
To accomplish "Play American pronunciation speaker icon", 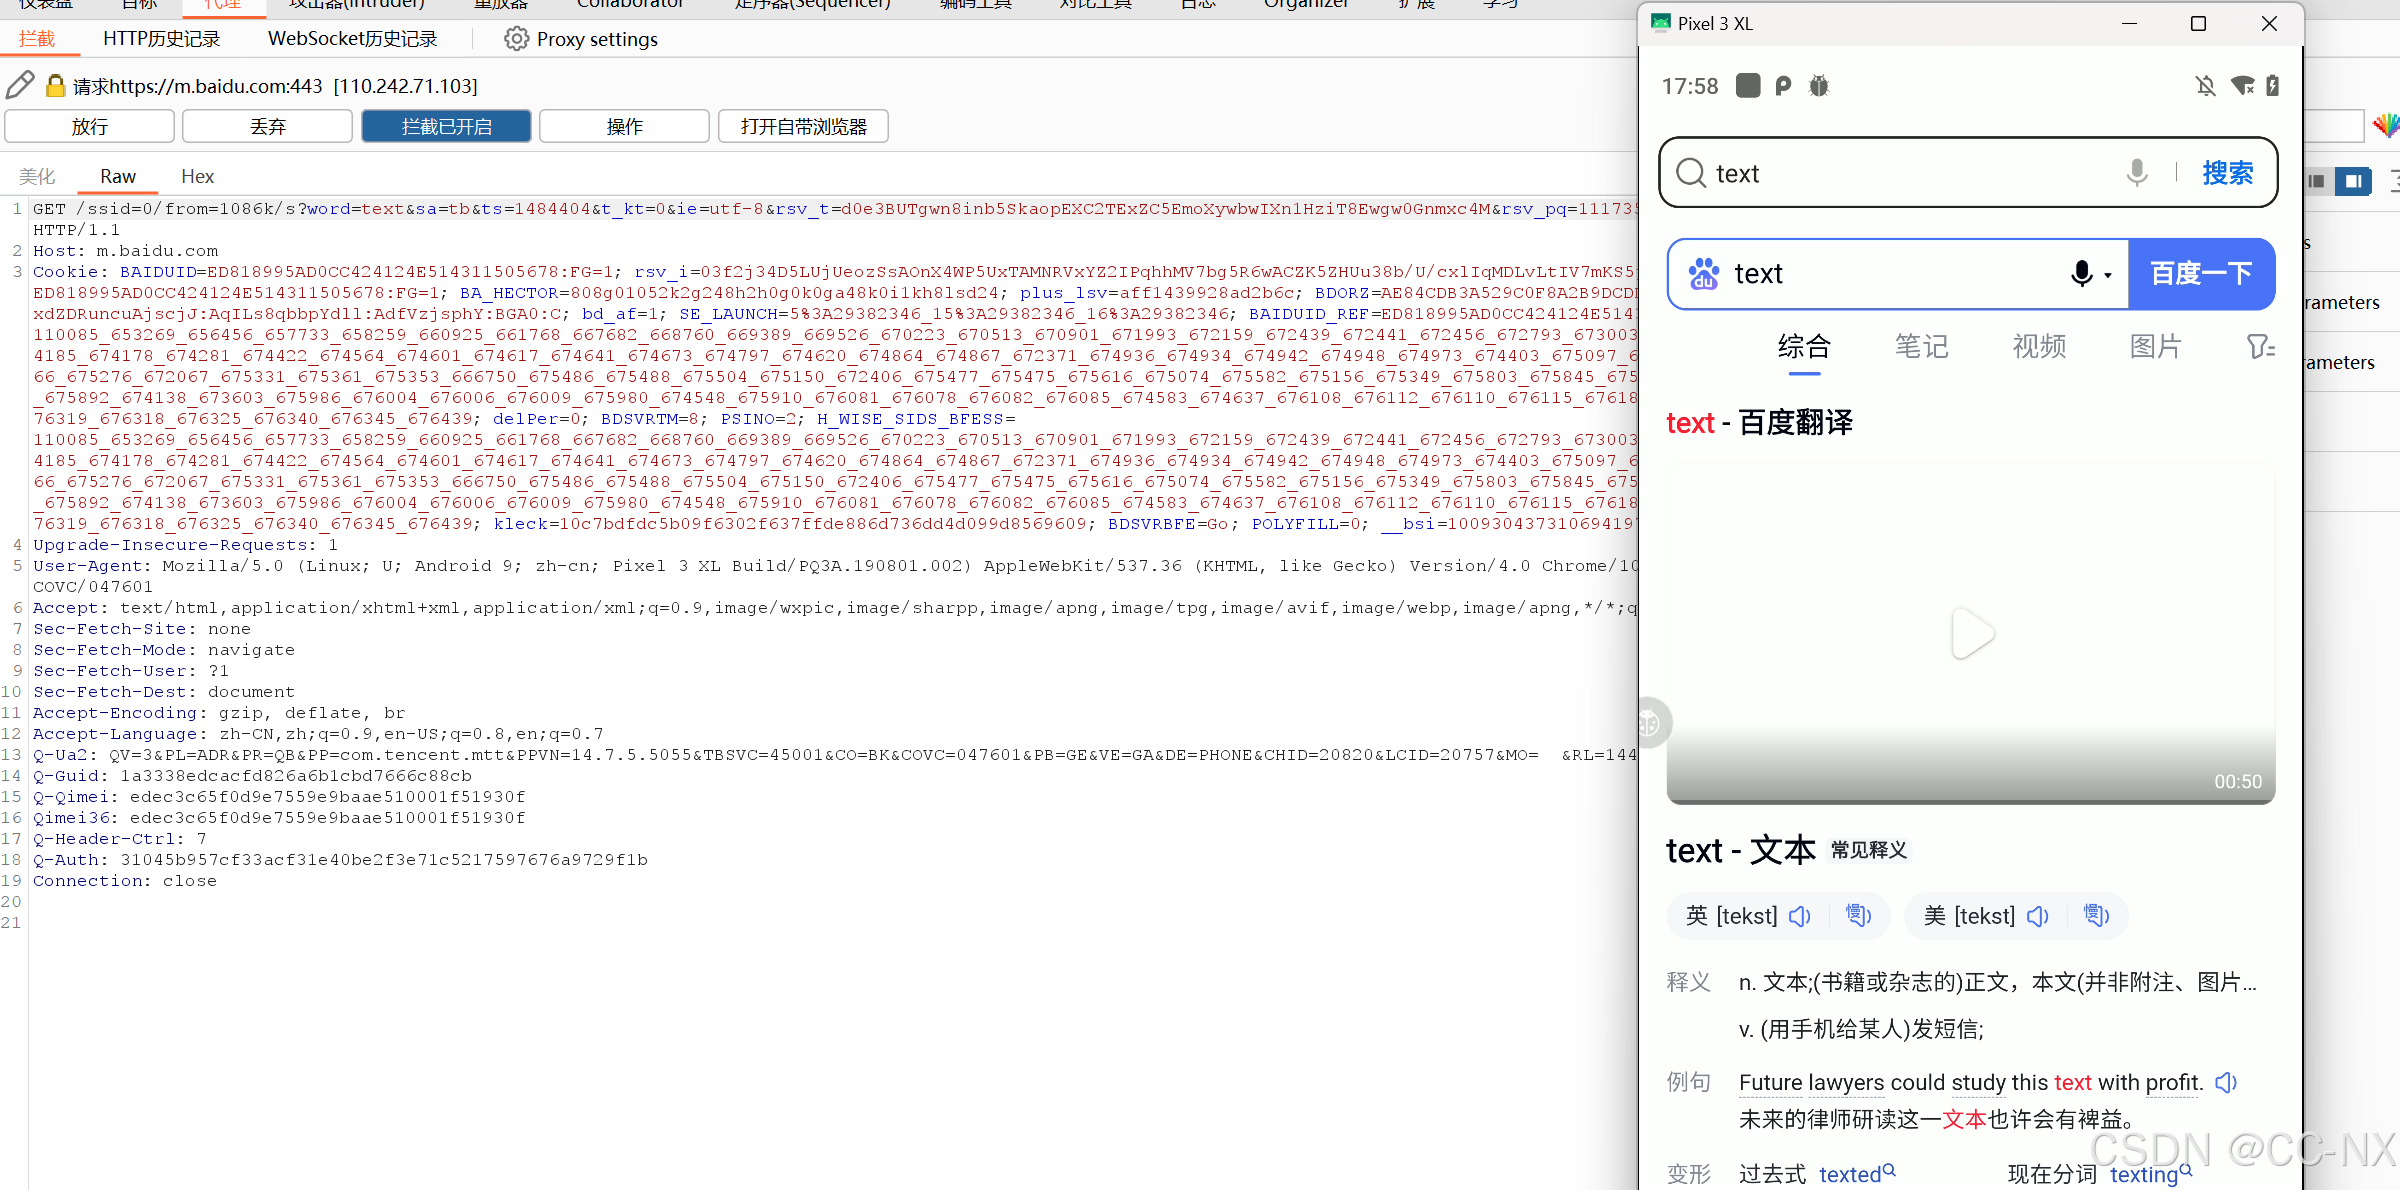I will (2038, 916).
